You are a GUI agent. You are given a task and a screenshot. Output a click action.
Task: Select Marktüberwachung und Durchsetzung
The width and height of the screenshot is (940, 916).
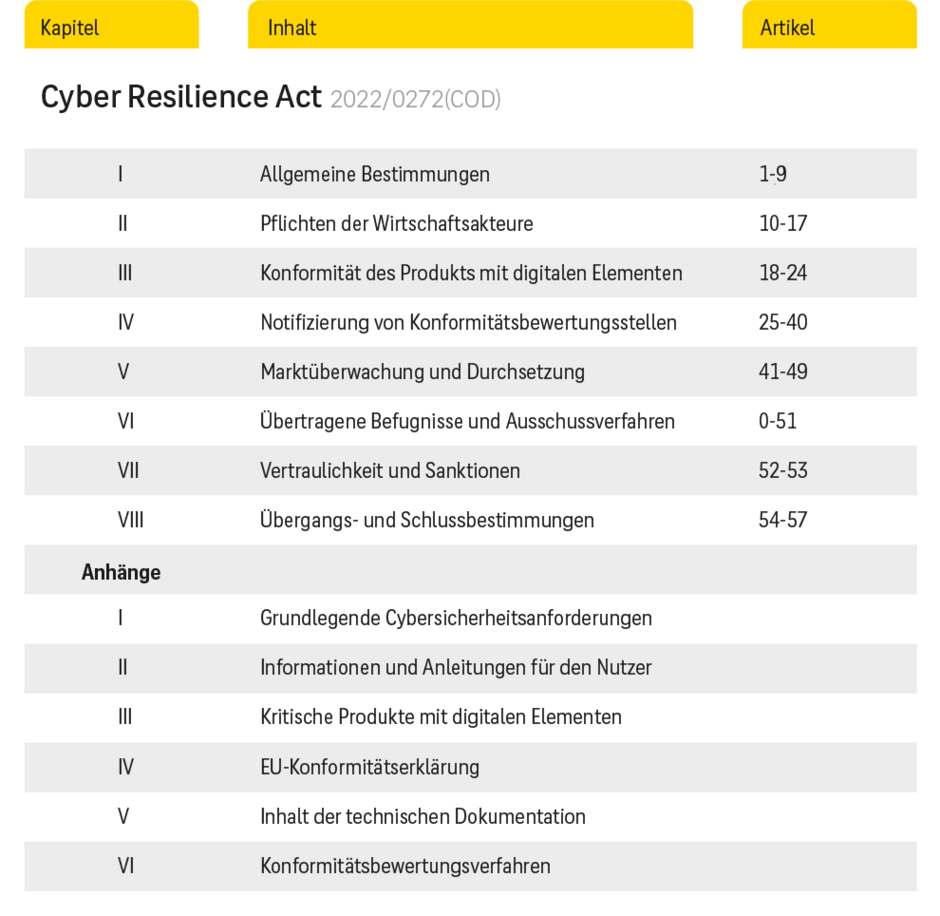(x=422, y=372)
